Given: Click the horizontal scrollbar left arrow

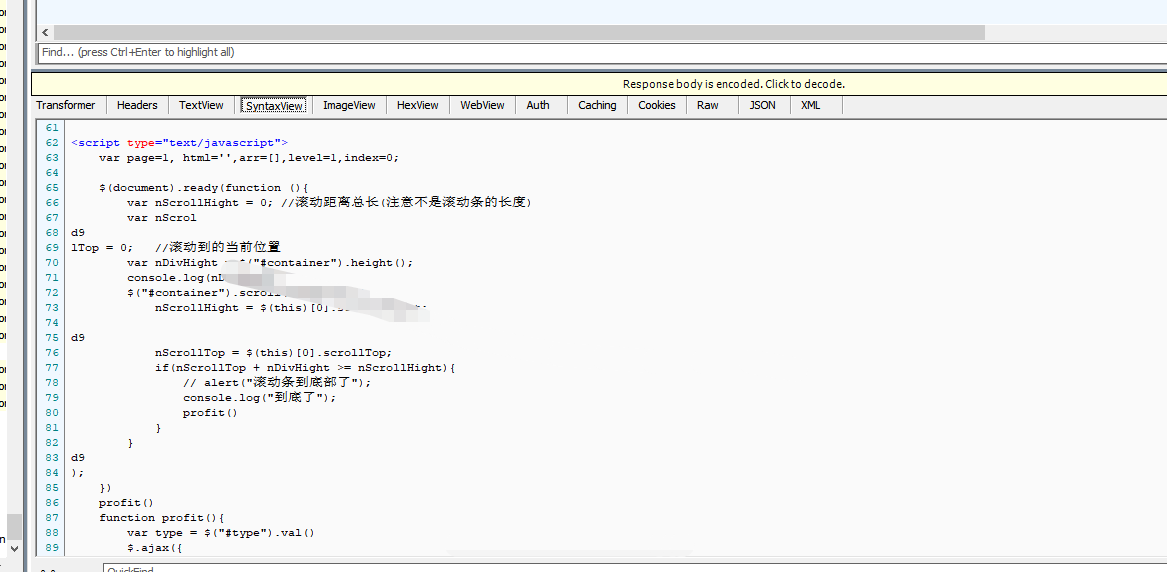Looking at the screenshot, I should point(45,33).
